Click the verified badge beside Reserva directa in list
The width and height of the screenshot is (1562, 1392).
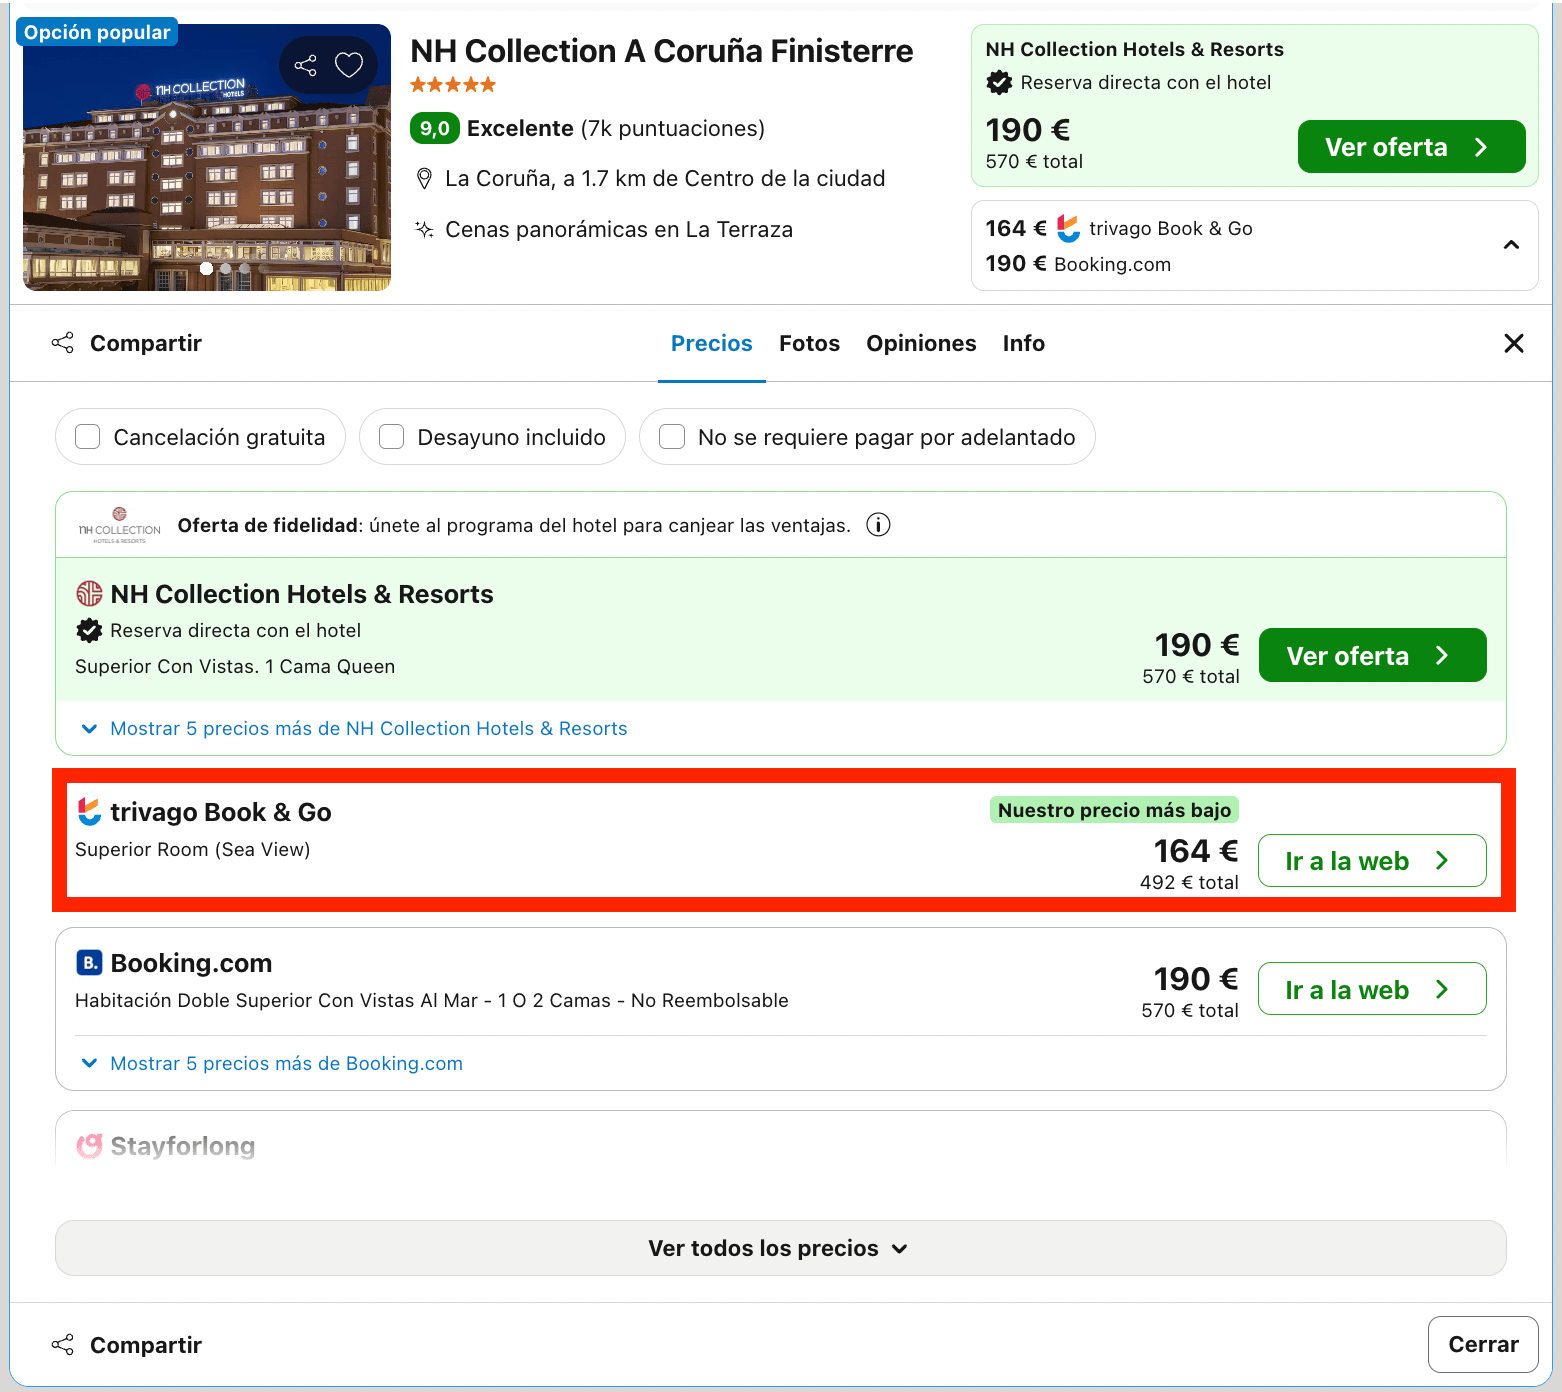[x=89, y=631]
